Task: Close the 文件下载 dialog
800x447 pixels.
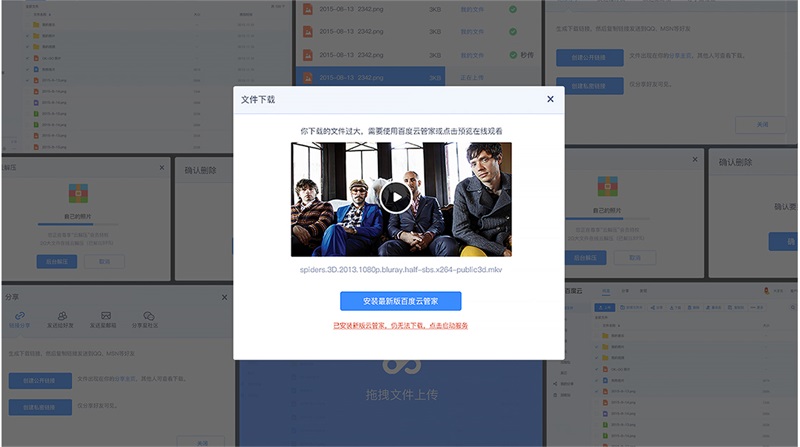Action: point(550,99)
